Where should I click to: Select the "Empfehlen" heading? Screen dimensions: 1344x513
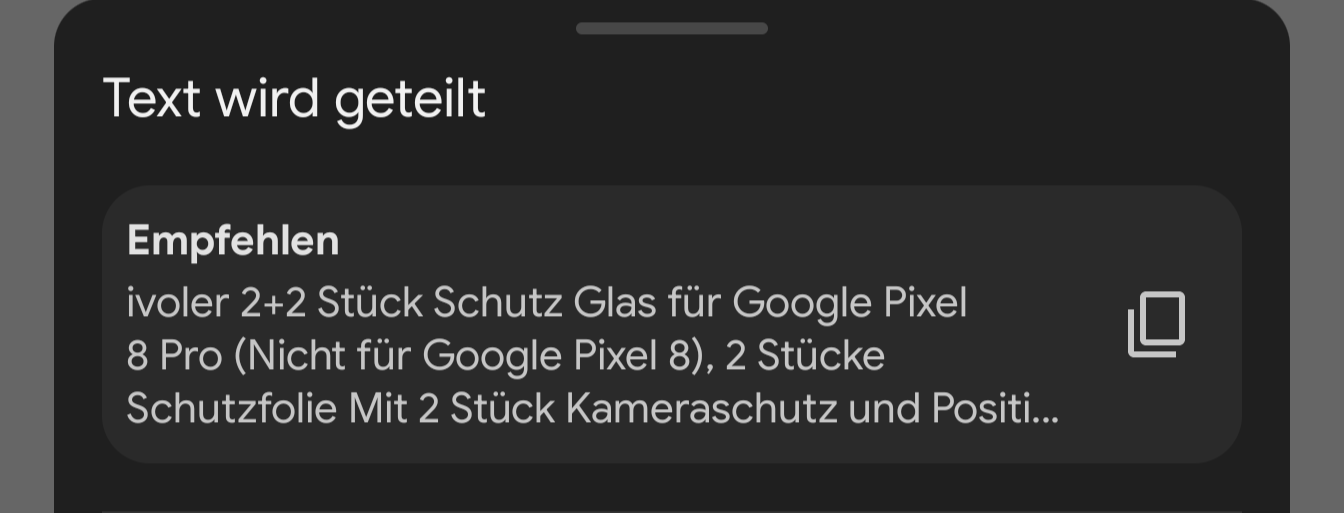233,241
